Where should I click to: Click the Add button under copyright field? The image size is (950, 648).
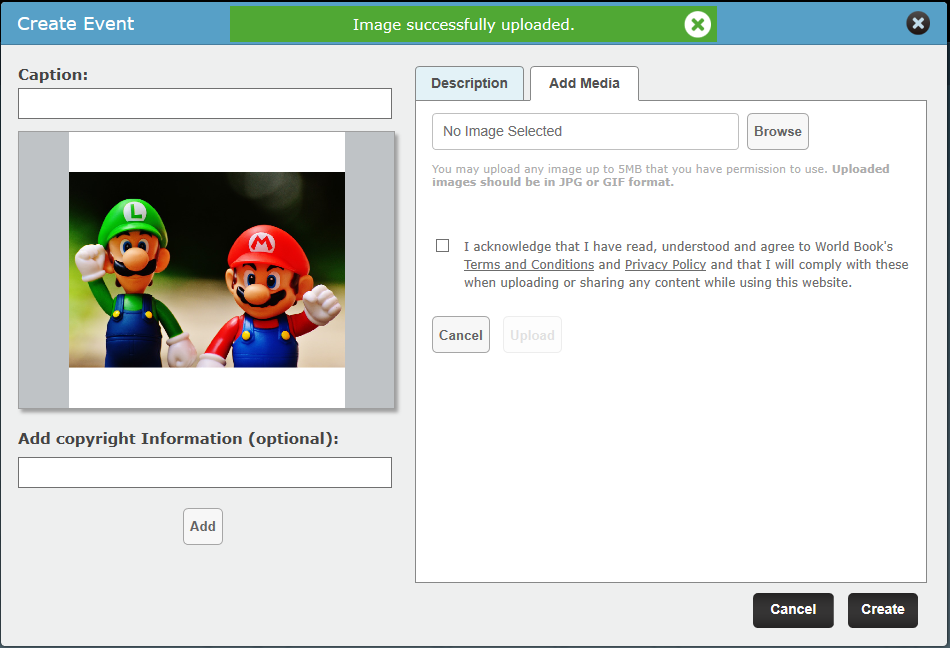coord(203,526)
